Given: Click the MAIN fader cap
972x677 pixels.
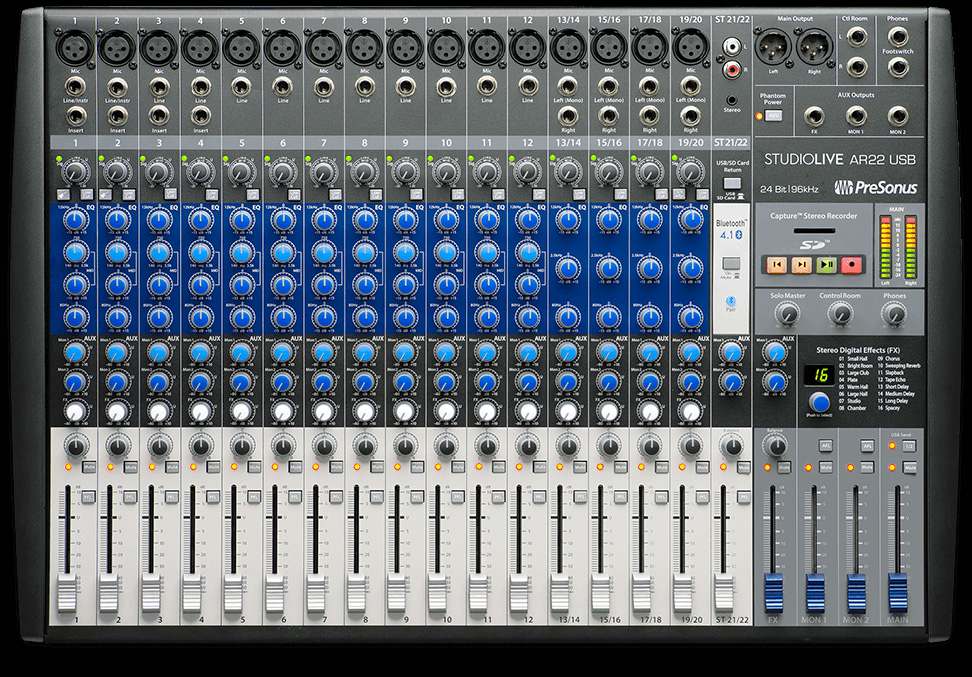Looking at the screenshot, I should click(x=898, y=593).
